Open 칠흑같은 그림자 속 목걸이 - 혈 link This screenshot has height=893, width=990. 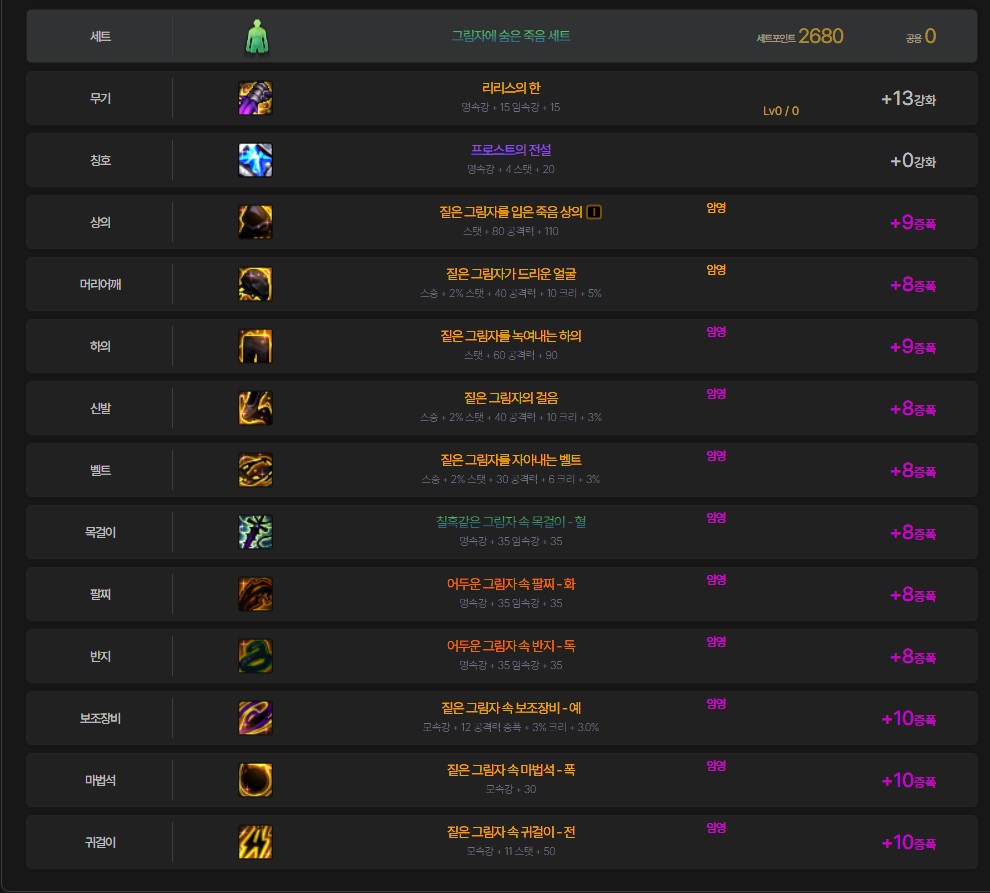coord(510,522)
